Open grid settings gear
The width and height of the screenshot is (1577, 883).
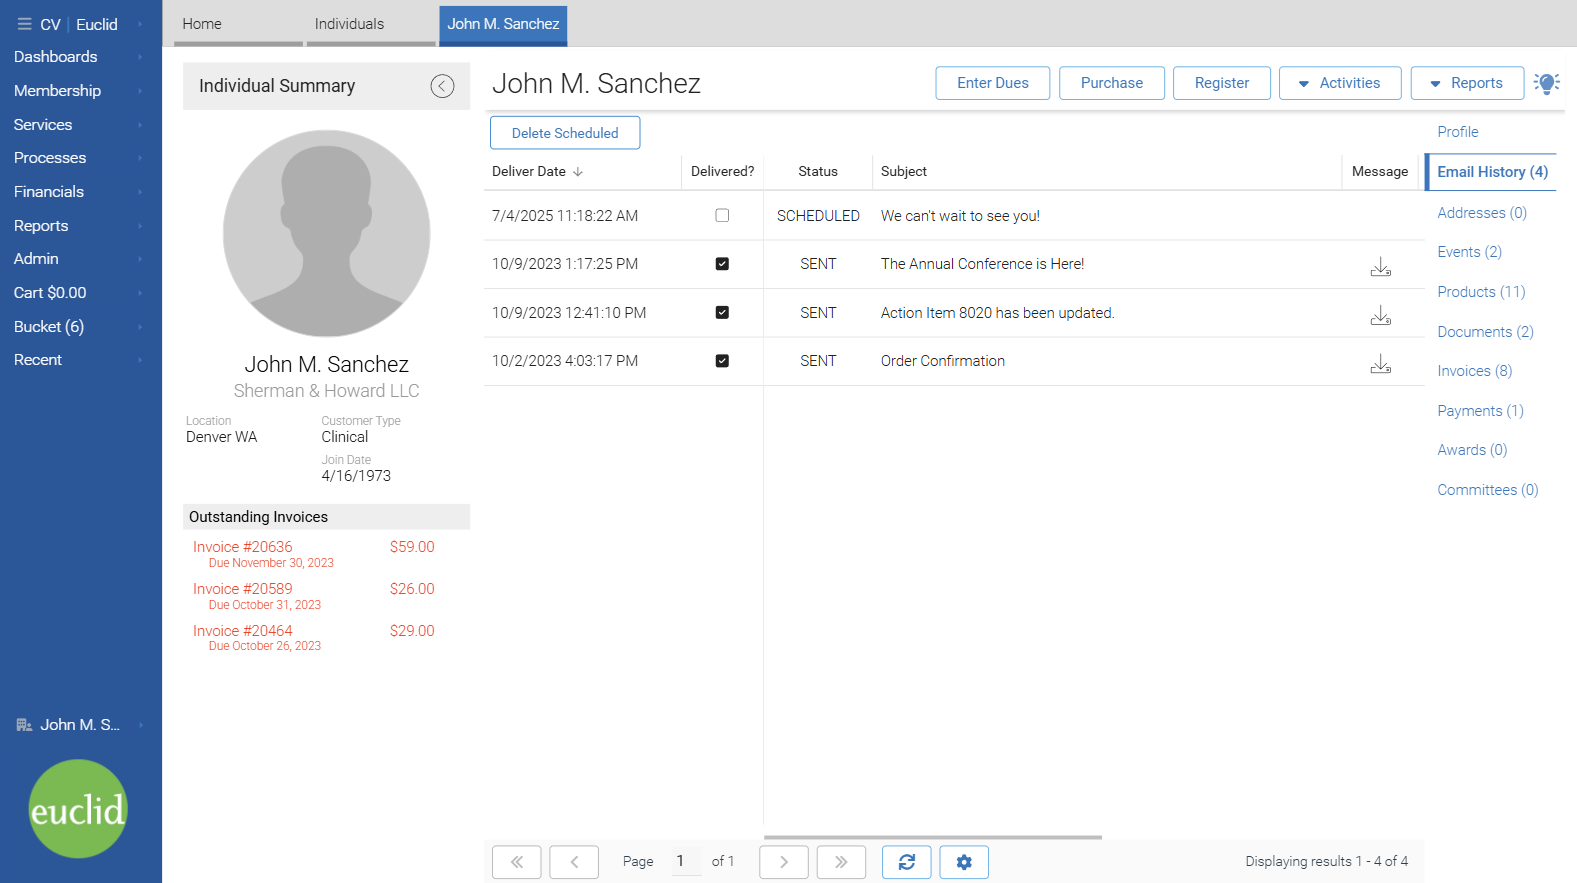(x=964, y=862)
